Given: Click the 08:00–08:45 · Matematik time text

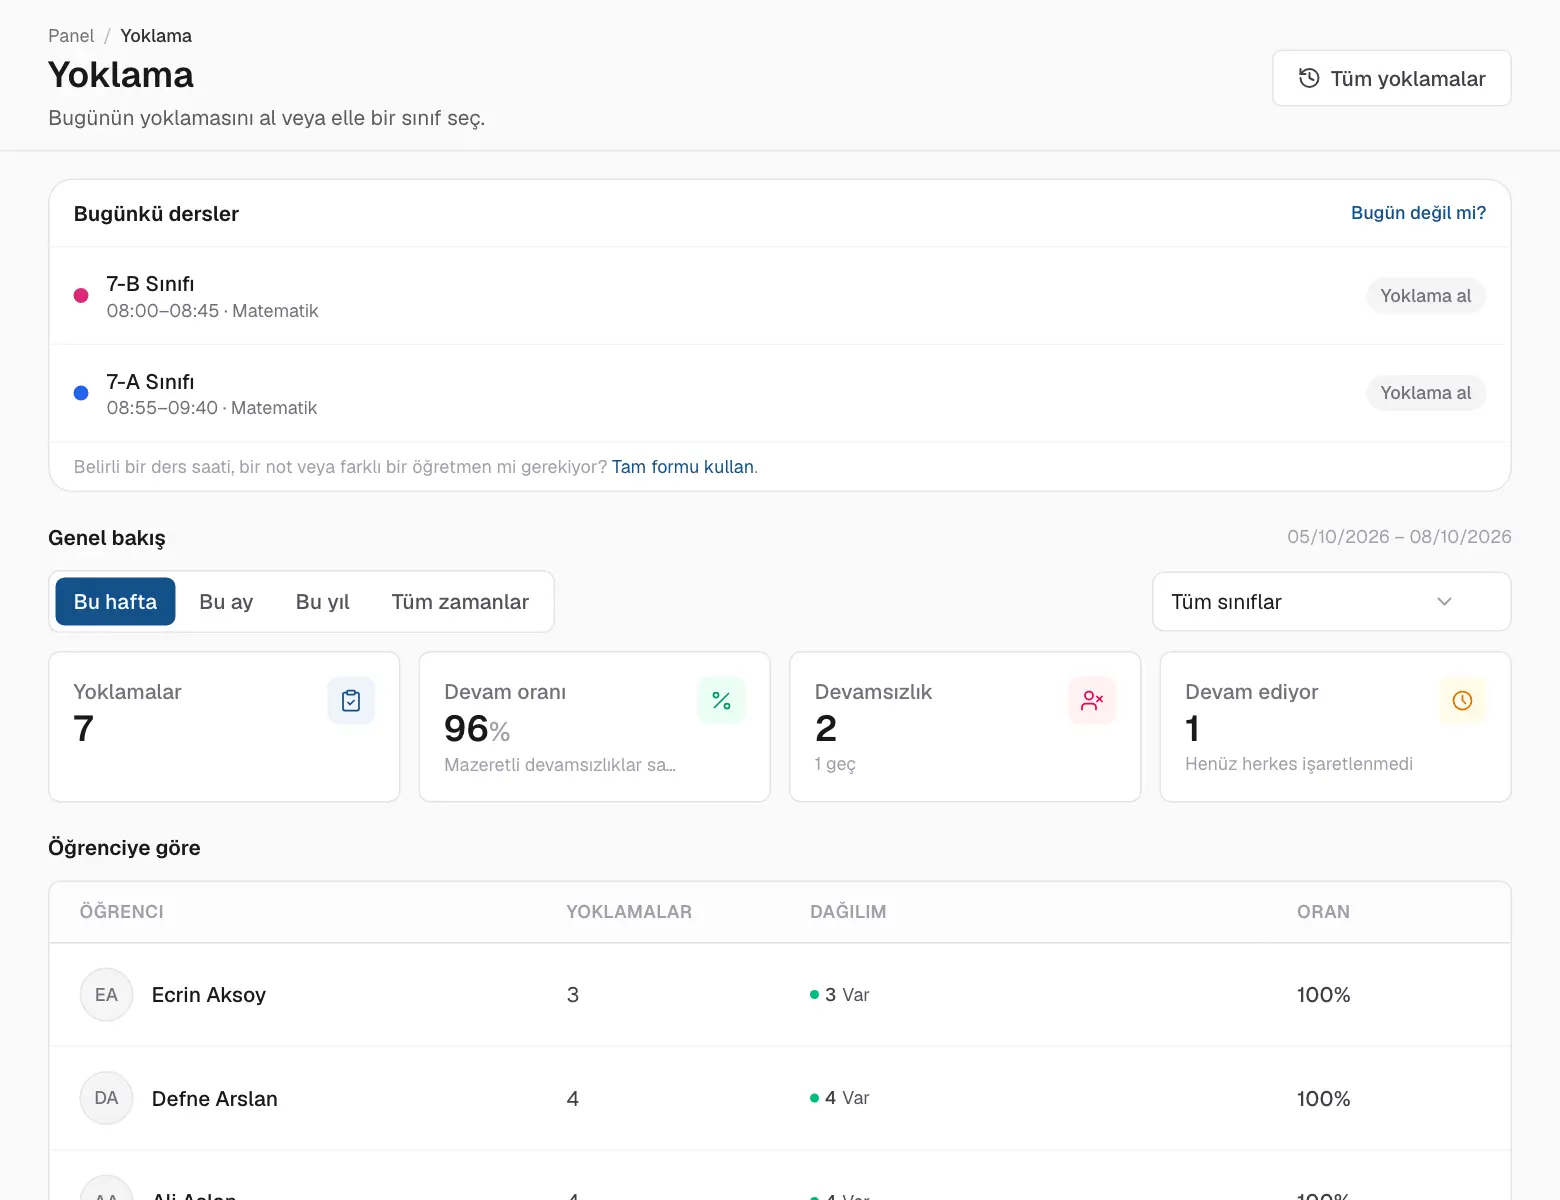Looking at the screenshot, I should point(213,311).
